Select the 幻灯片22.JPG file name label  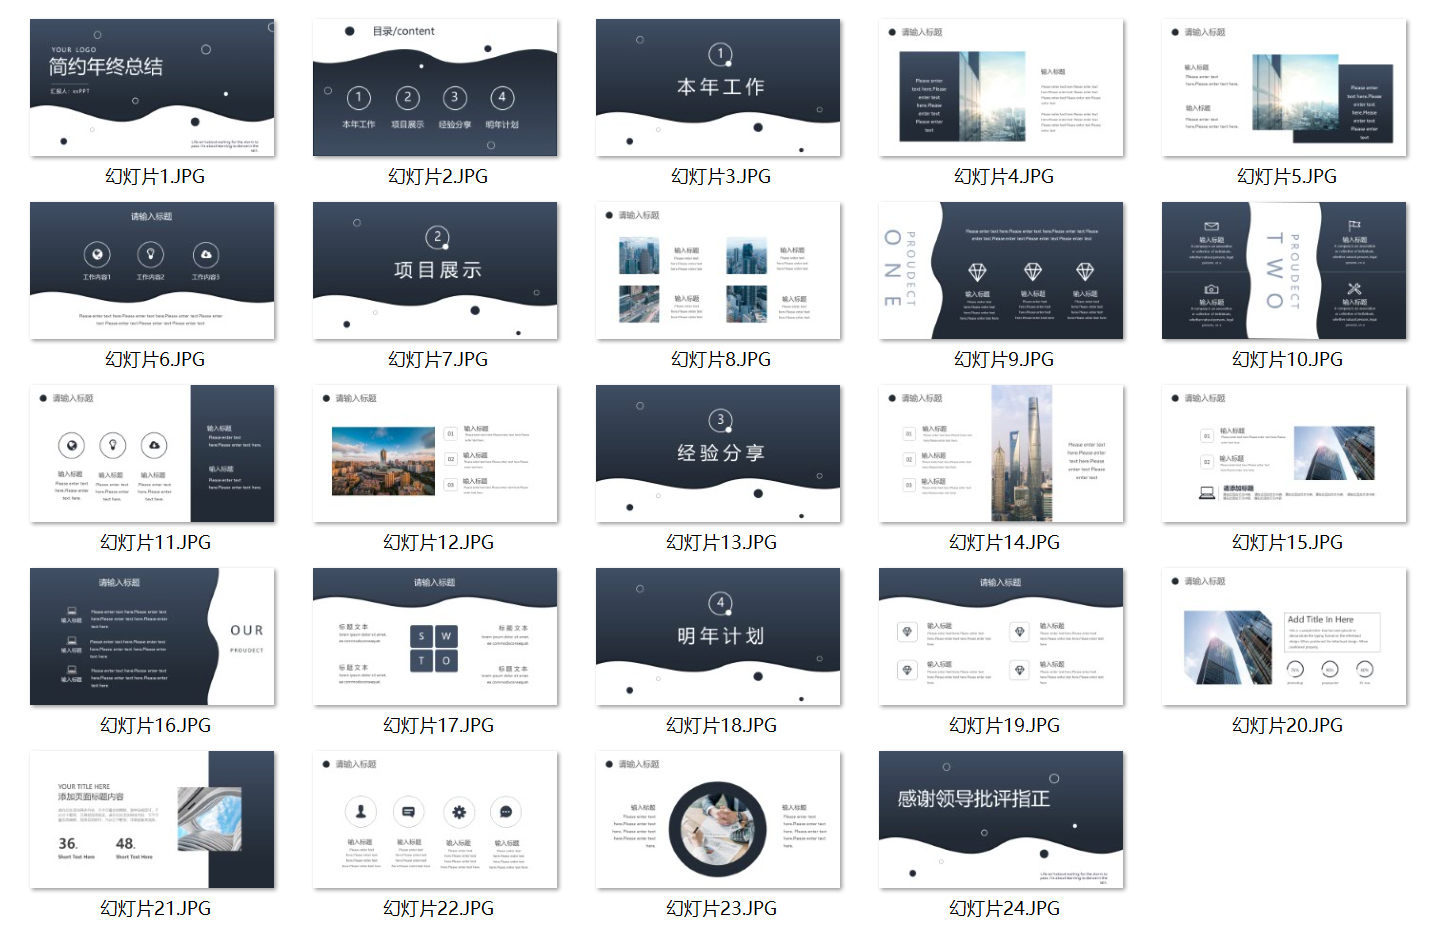point(438,909)
